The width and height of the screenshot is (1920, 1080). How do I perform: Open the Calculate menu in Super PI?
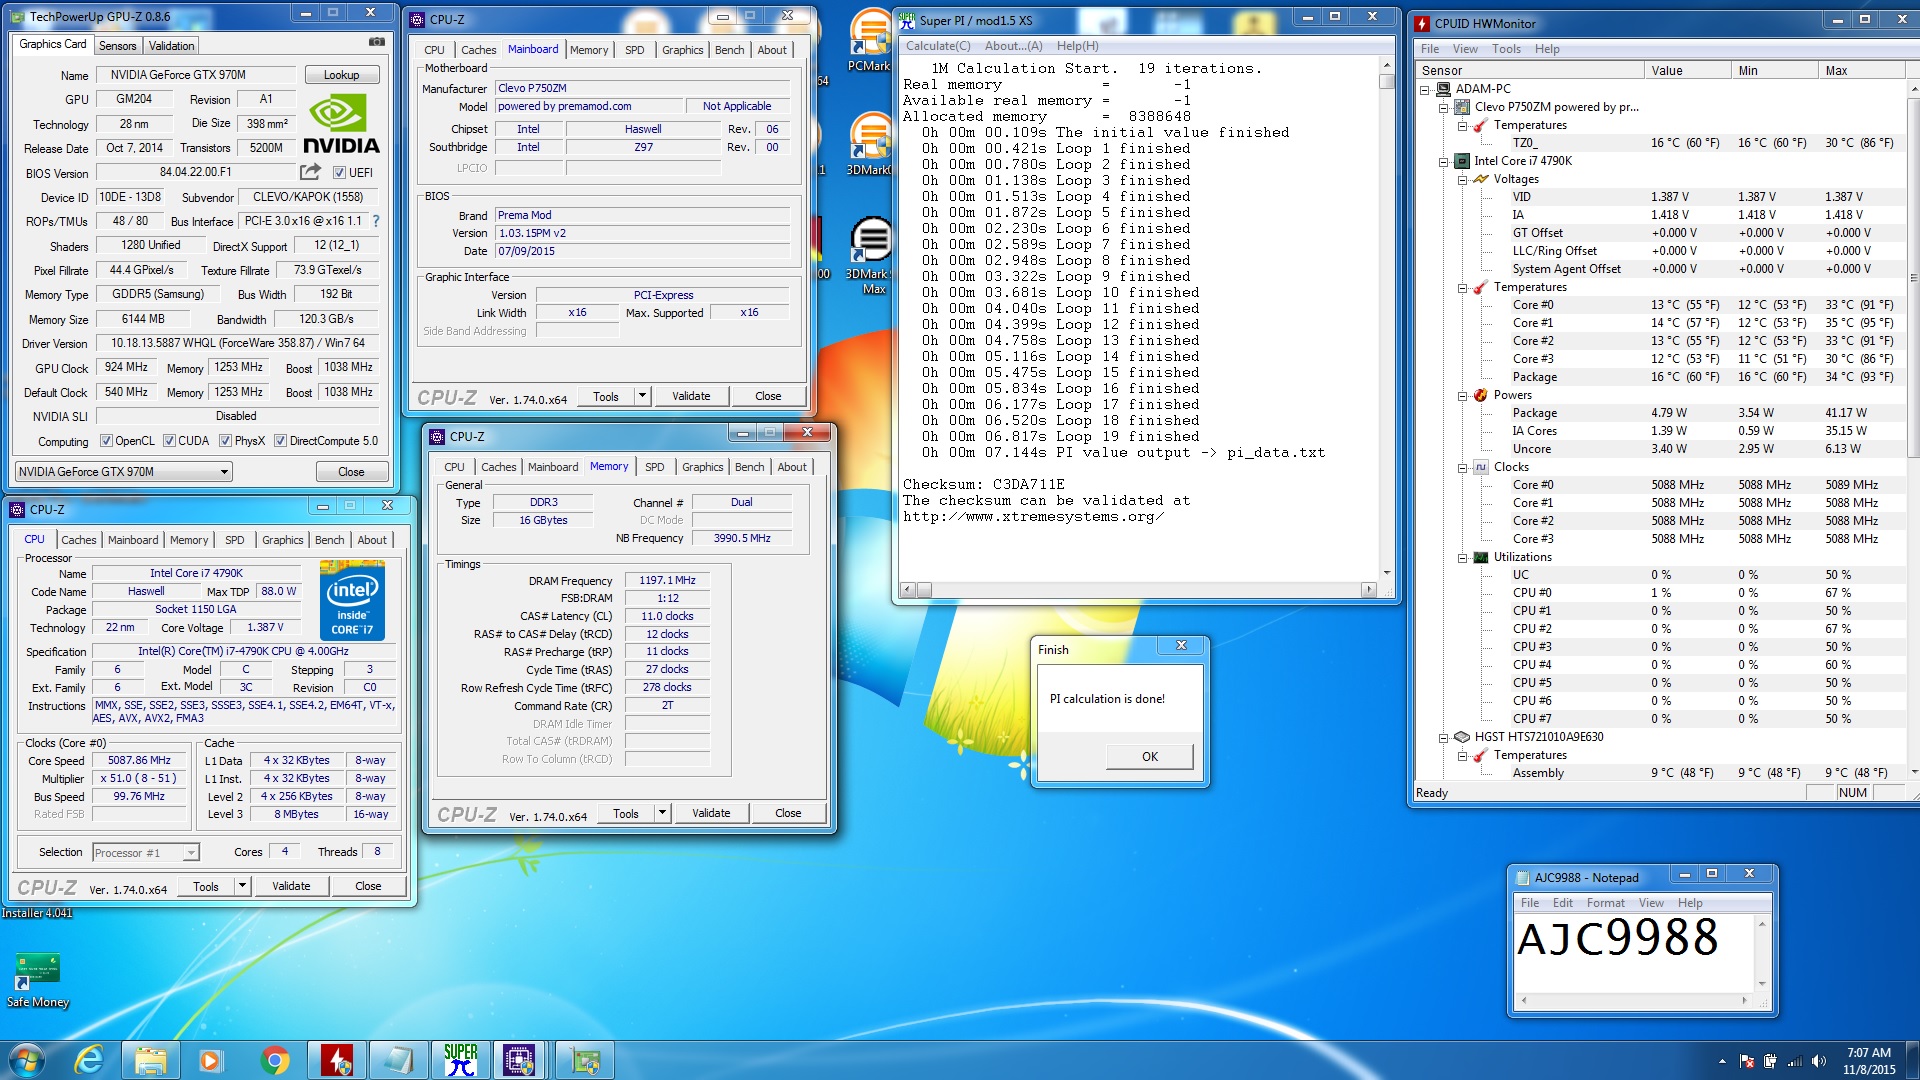[x=937, y=46]
